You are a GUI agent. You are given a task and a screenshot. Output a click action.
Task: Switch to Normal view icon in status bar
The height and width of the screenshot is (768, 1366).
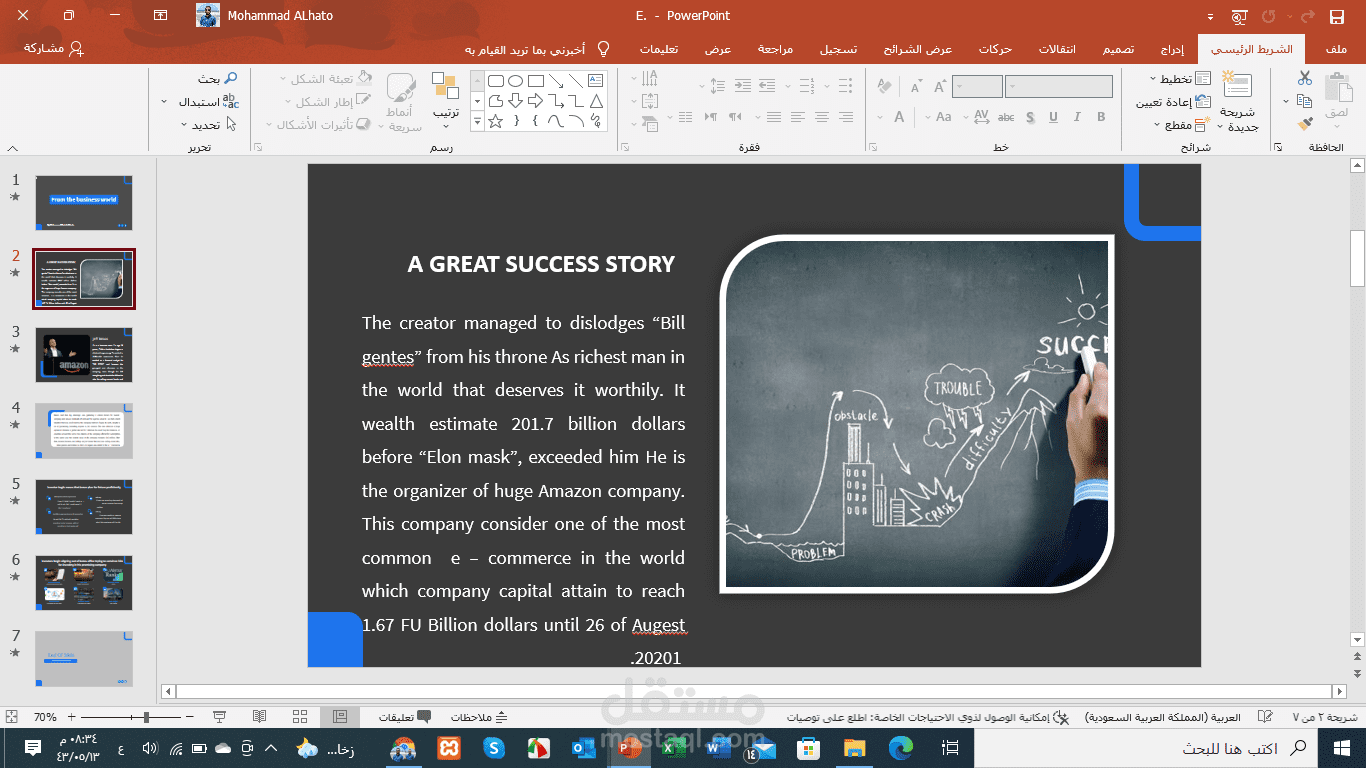pyautogui.click(x=340, y=717)
